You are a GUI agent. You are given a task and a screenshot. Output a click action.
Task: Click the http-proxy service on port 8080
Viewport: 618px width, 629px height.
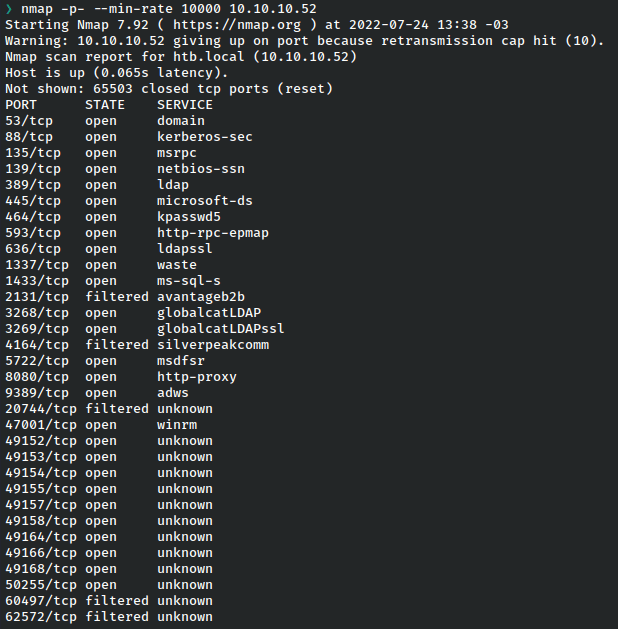(x=193, y=377)
